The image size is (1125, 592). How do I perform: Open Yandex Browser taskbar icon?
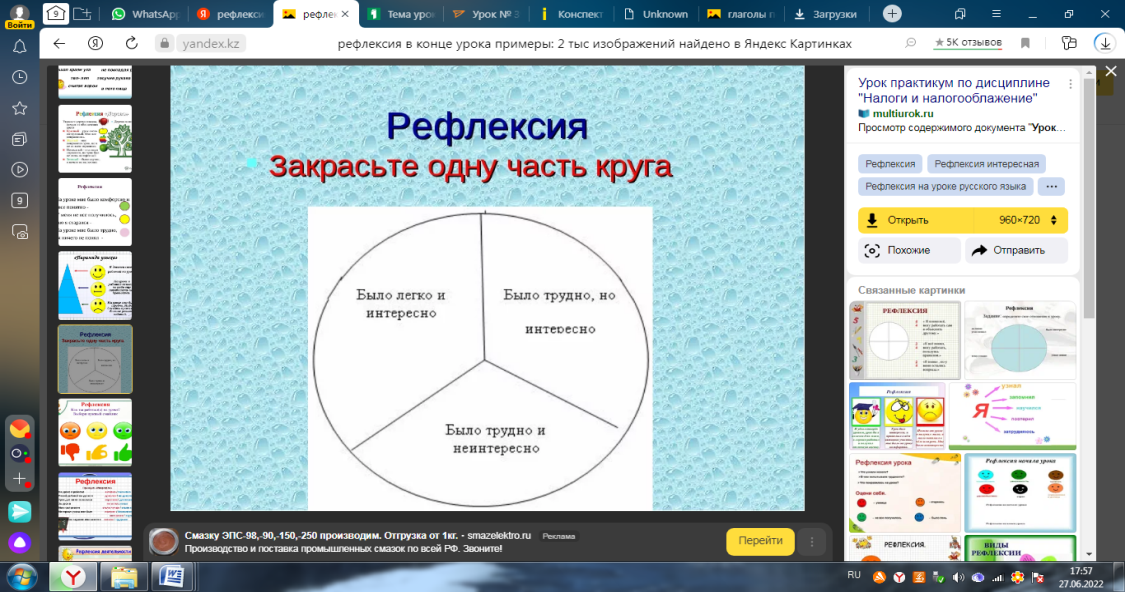coord(72,577)
